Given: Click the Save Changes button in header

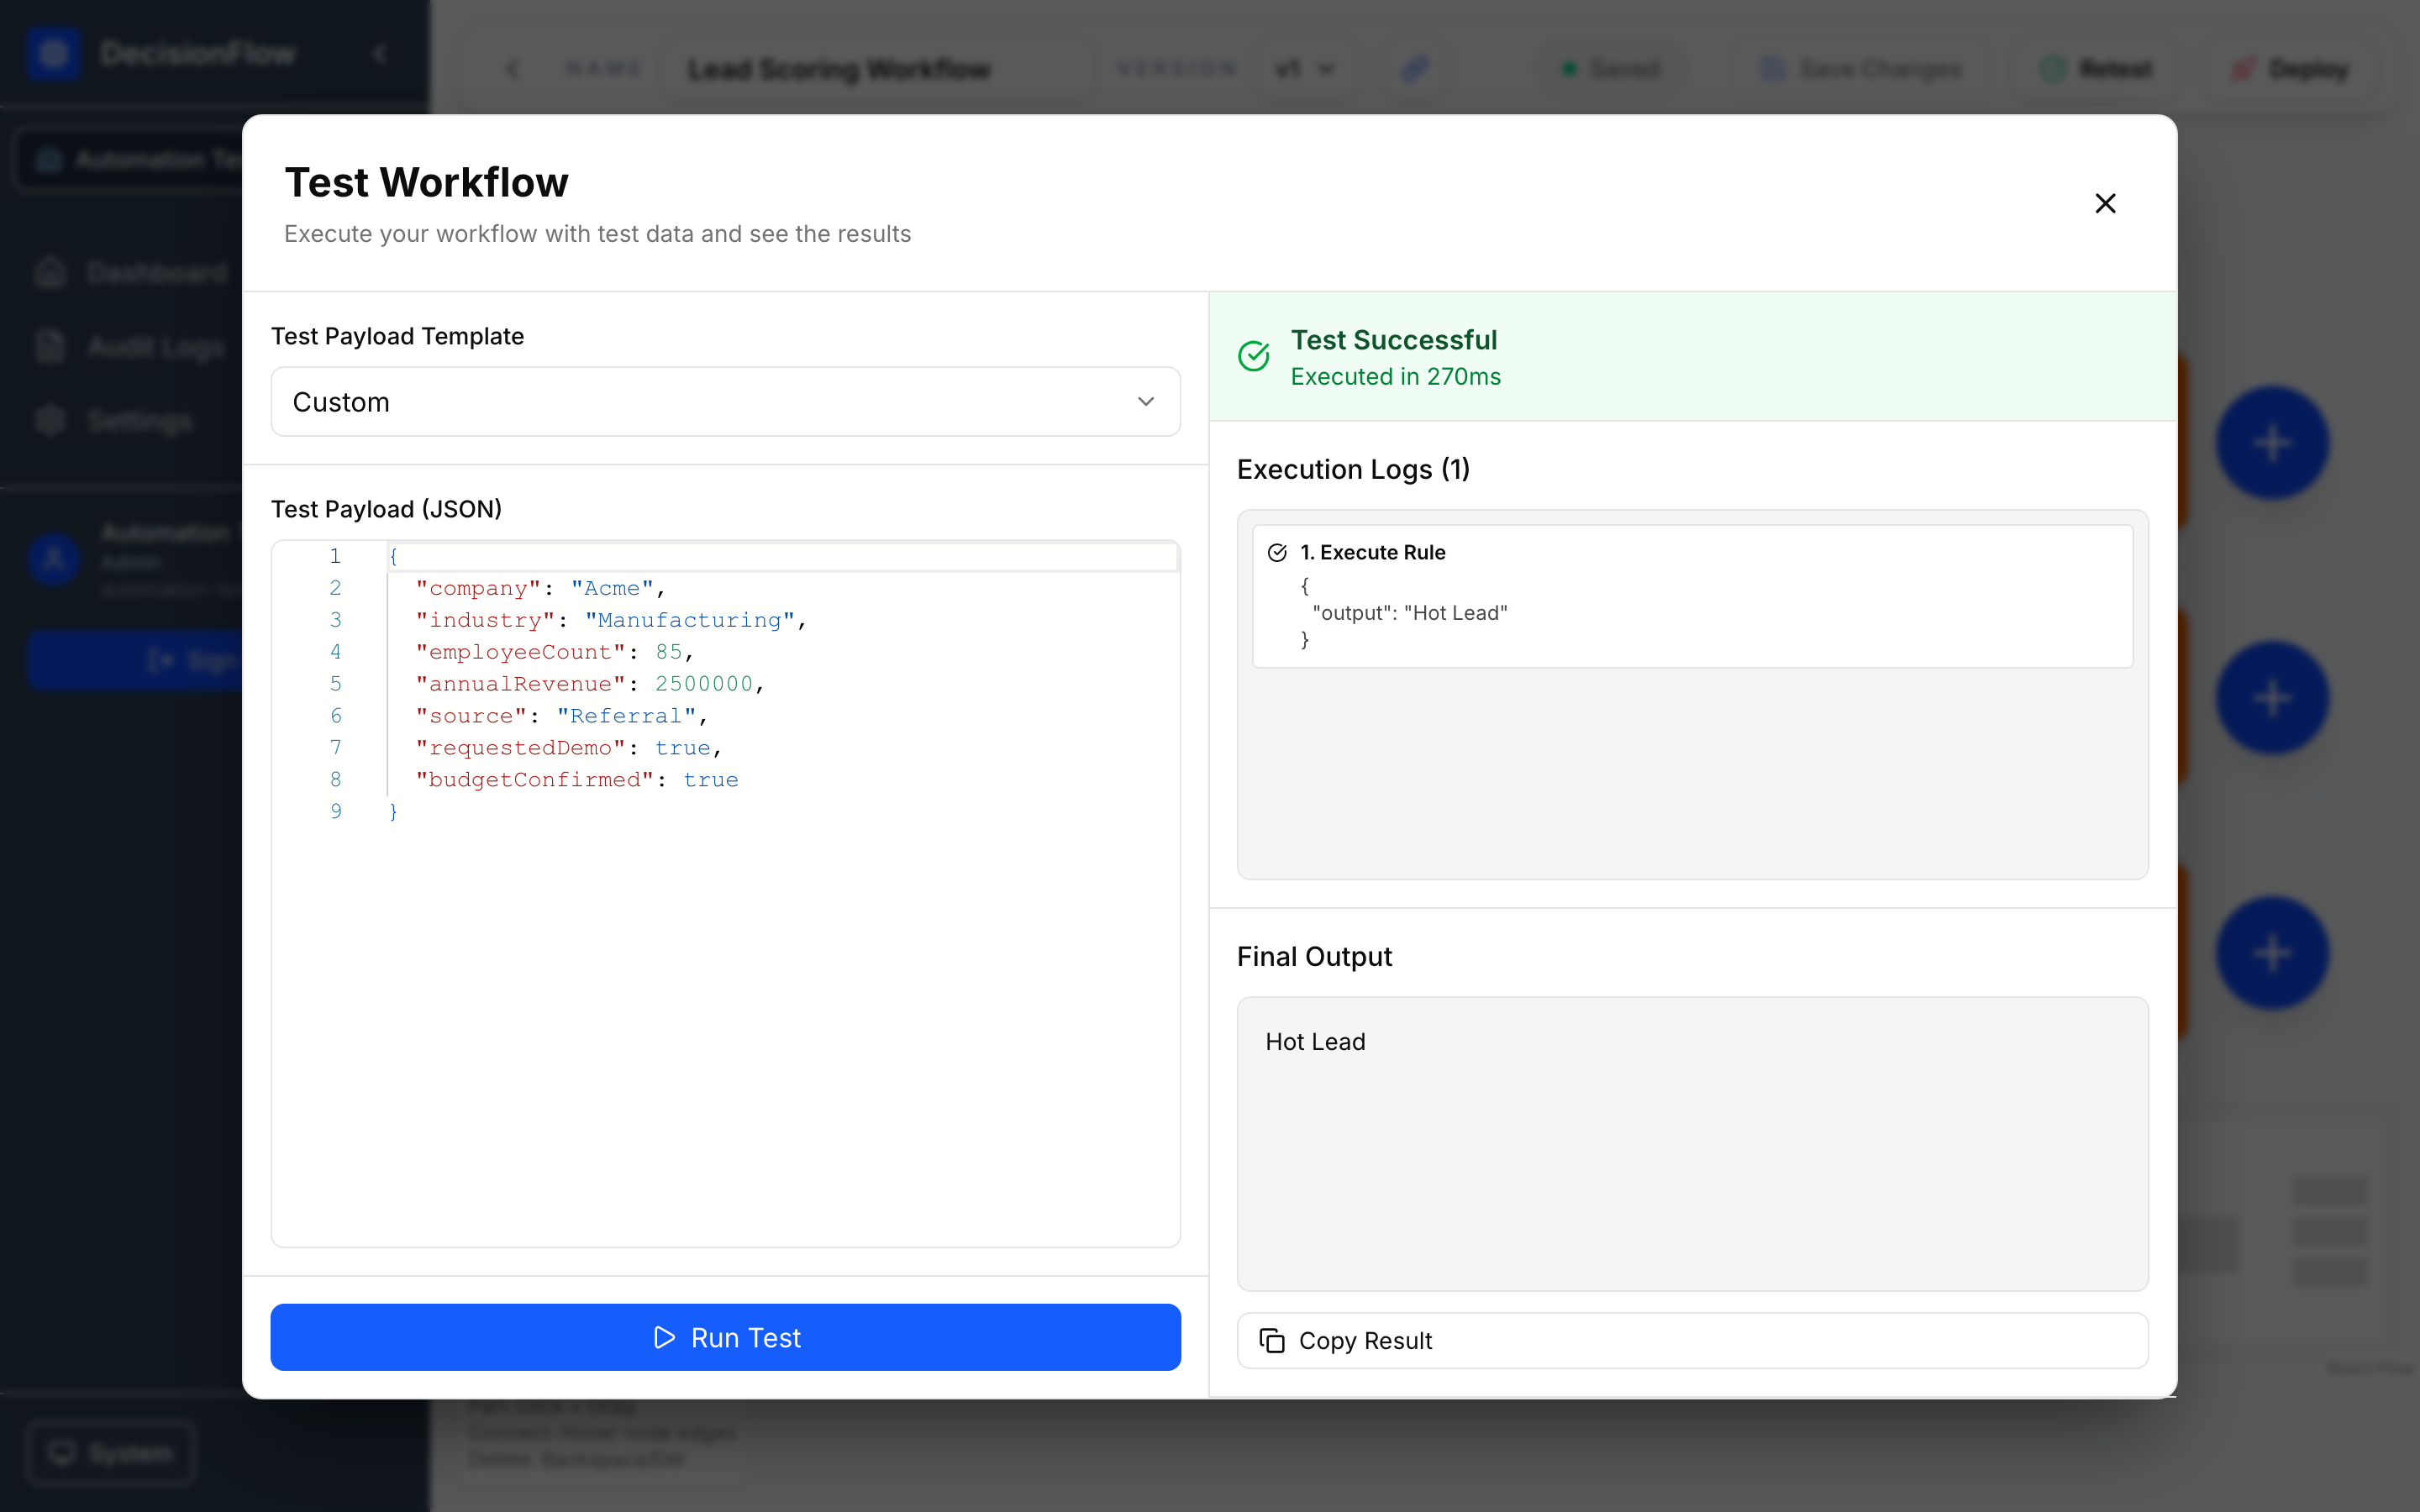Looking at the screenshot, I should click(1861, 69).
